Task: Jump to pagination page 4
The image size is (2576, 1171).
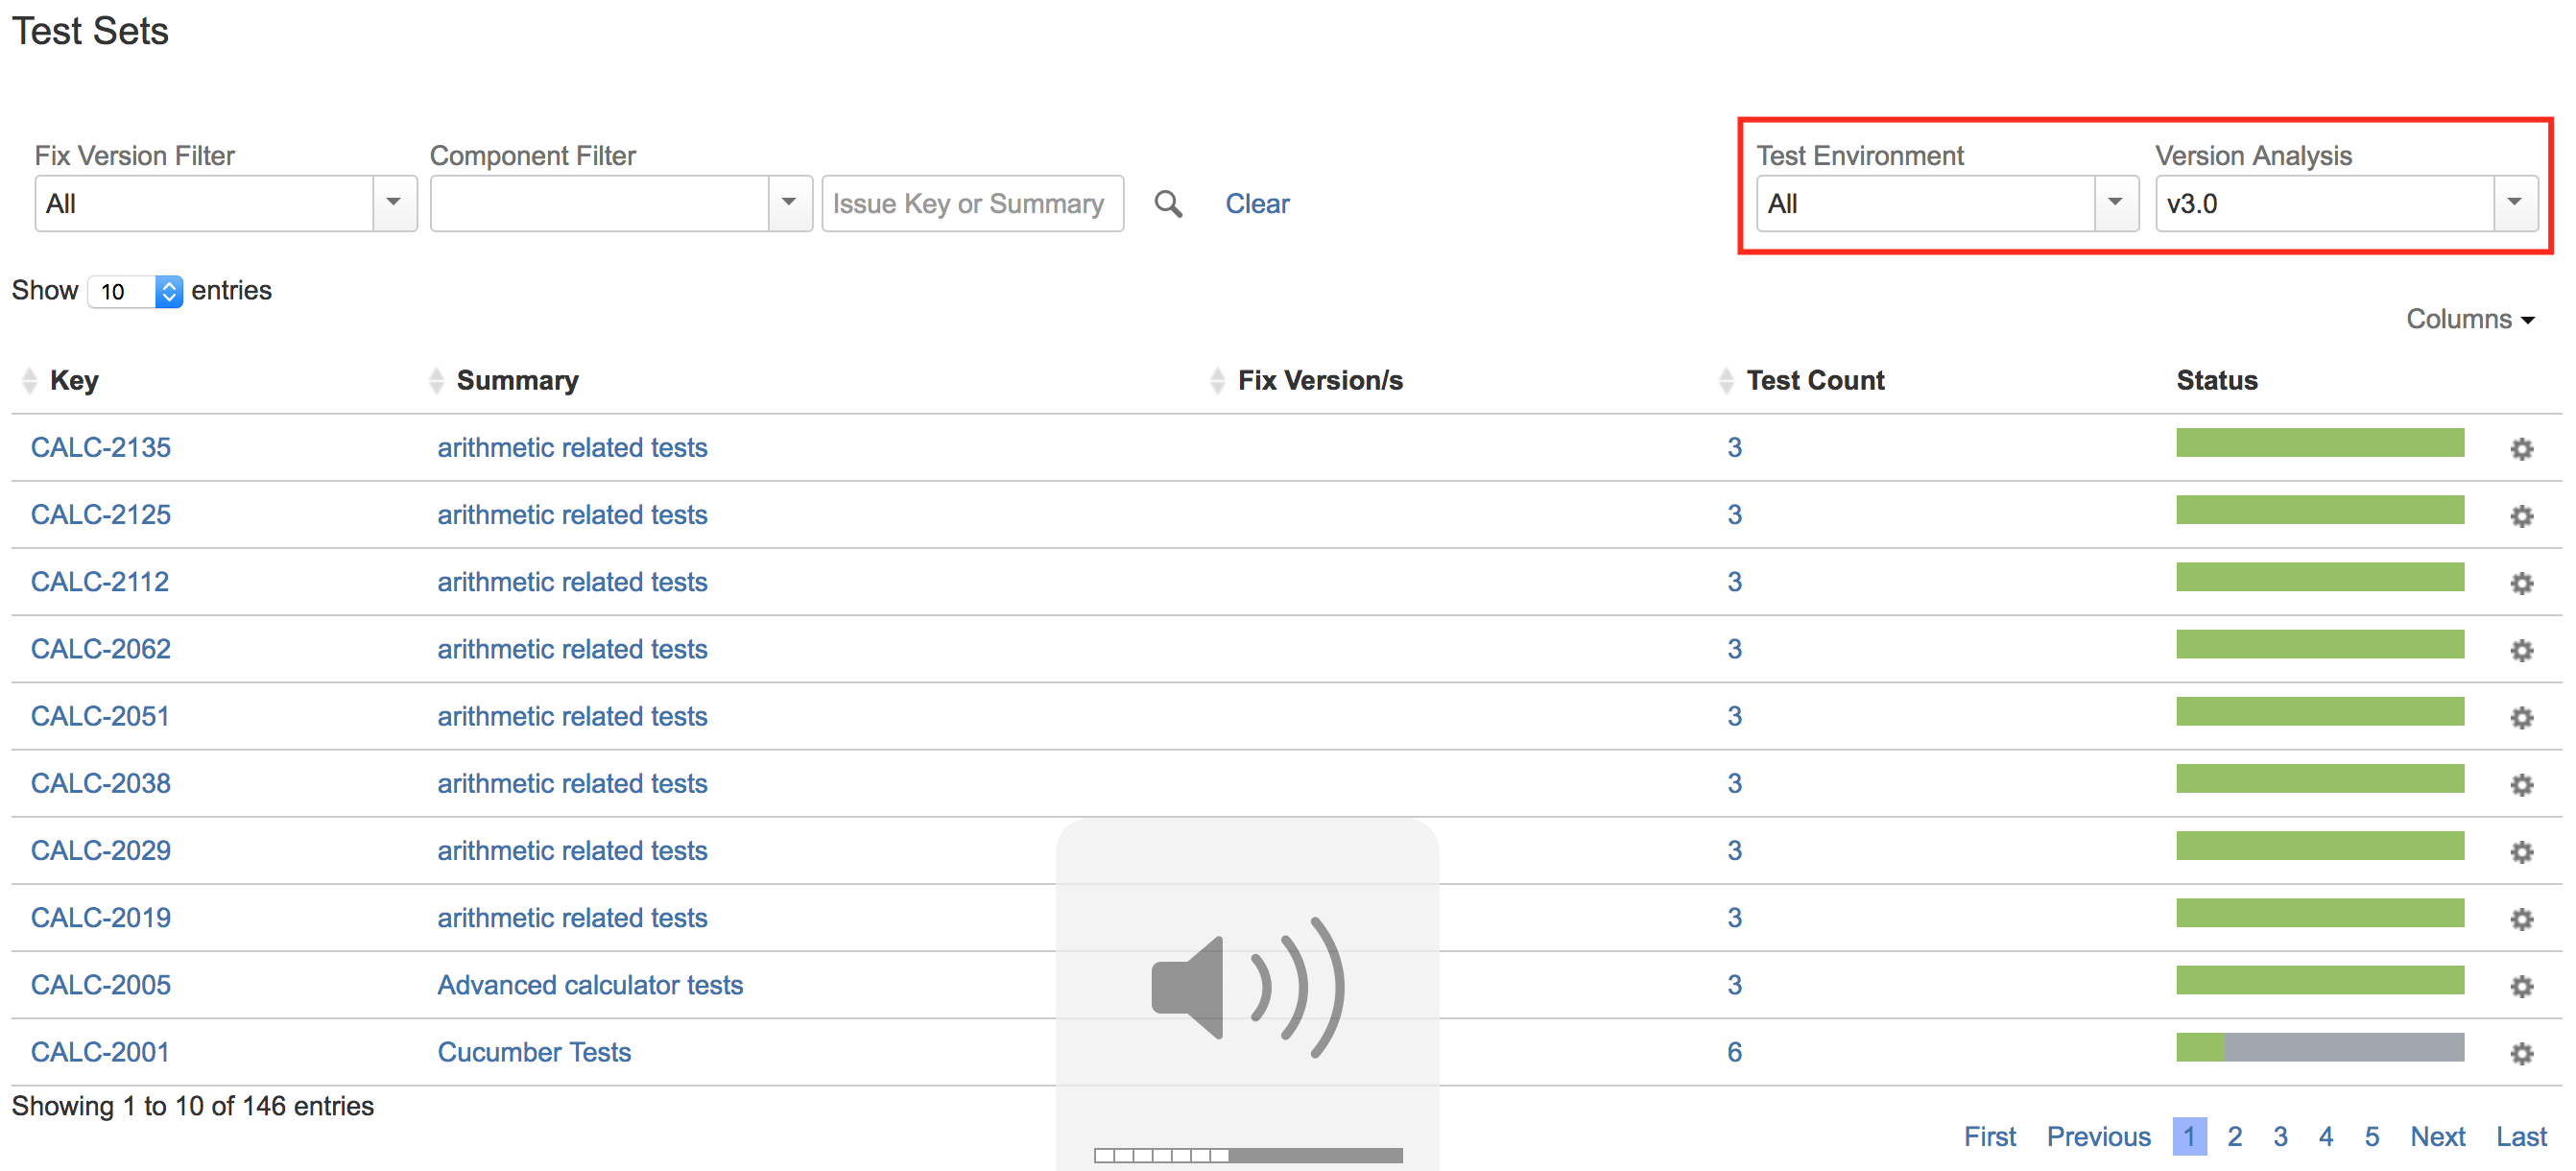Action: pyautogui.click(x=2326, y=1137)
